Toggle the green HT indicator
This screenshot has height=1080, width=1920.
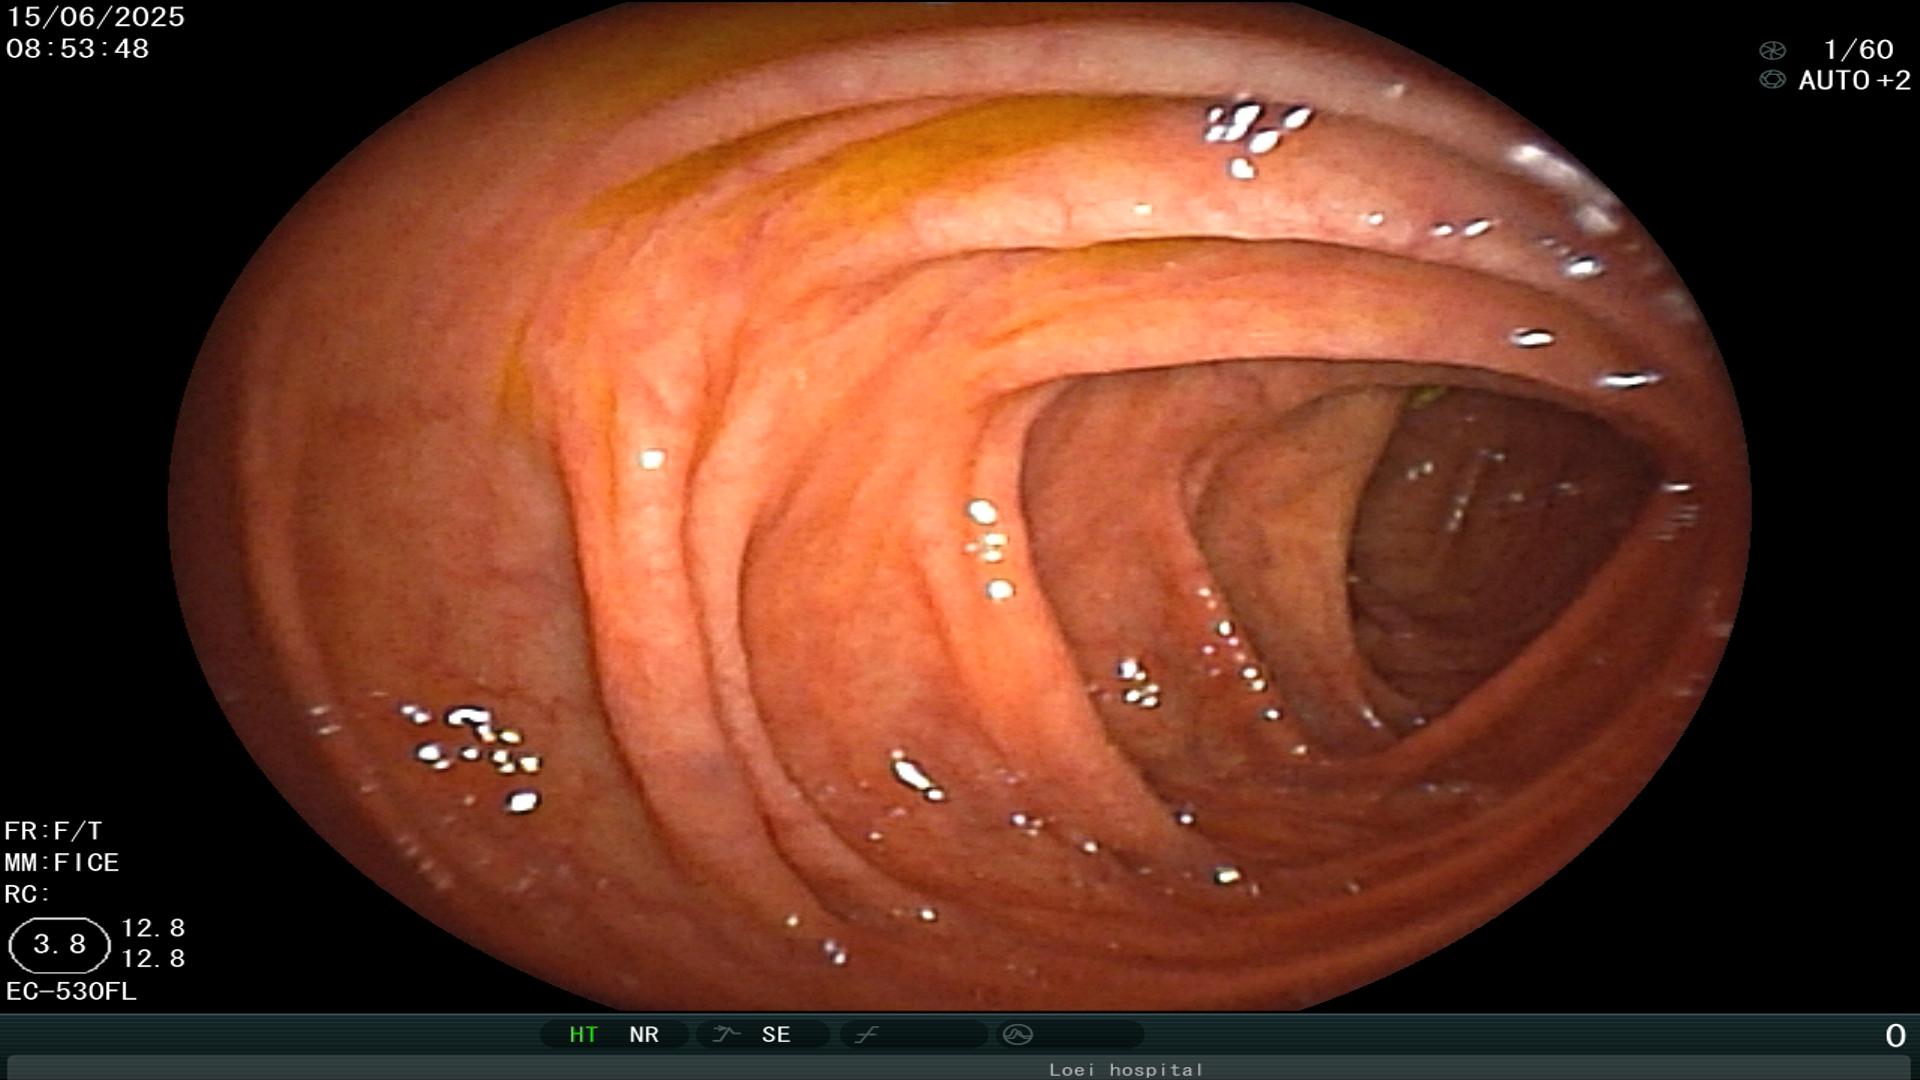coord(583,1034)
